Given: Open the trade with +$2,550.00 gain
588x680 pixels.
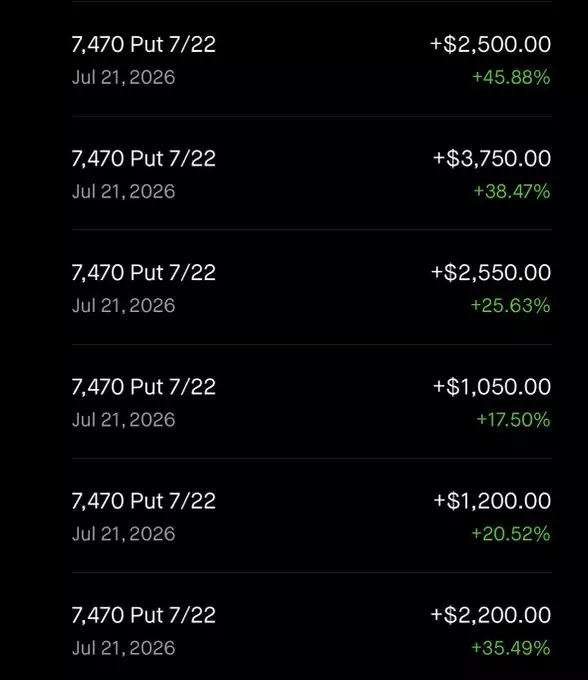Looking at the screenshot, I should (312, 288).
